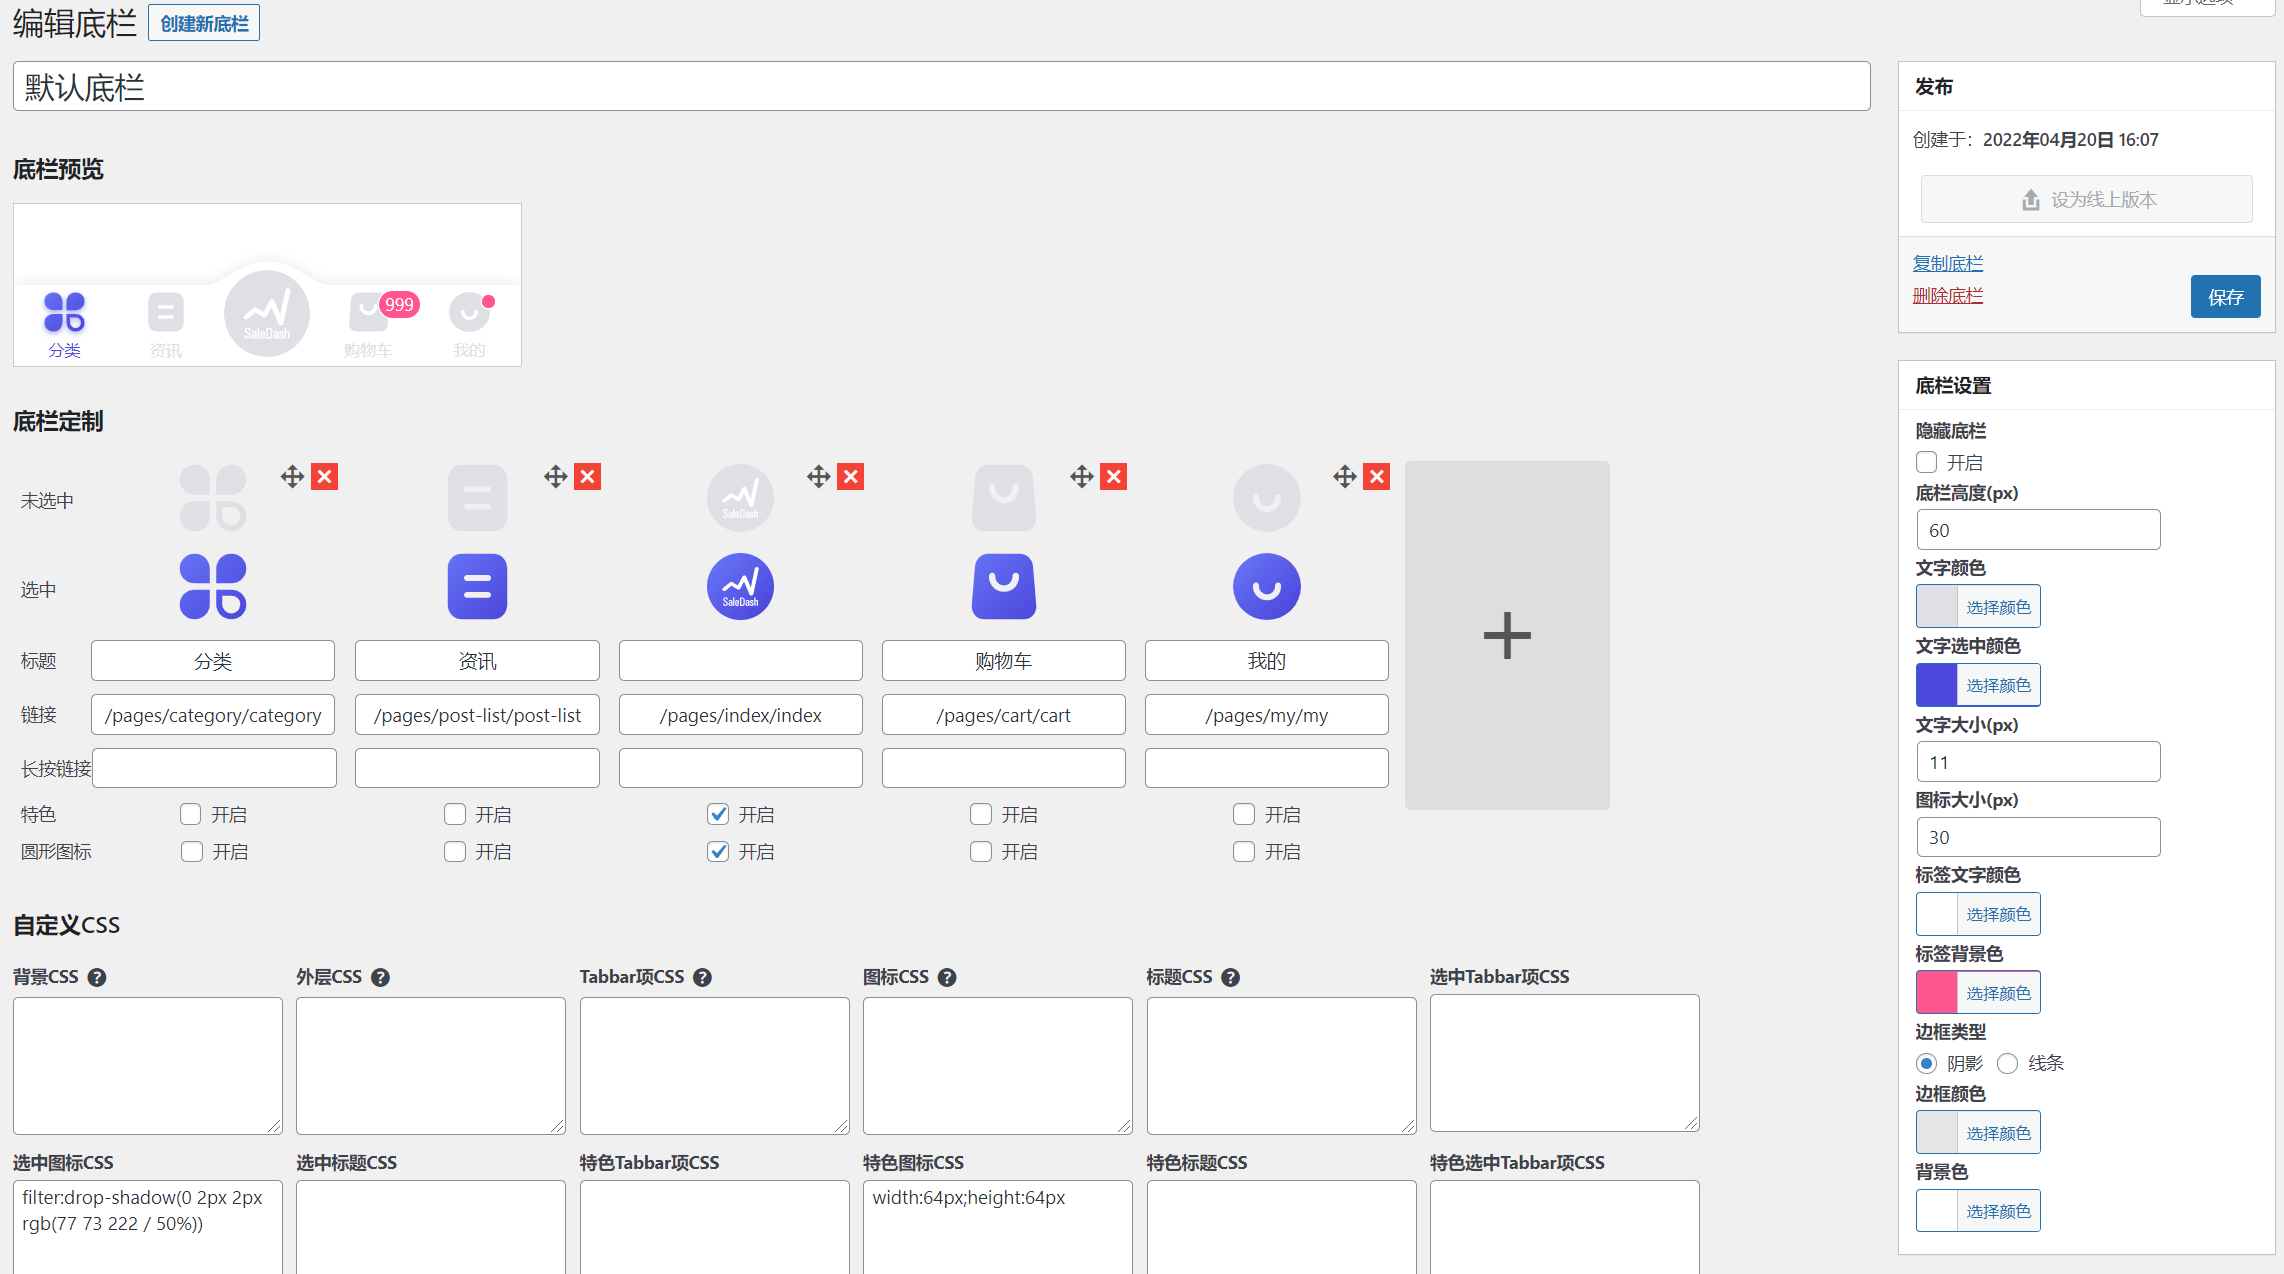The image size is (2284, 1274).
Task: Select the 线条 border type radio
Action: click(x=2007, y=1063)
